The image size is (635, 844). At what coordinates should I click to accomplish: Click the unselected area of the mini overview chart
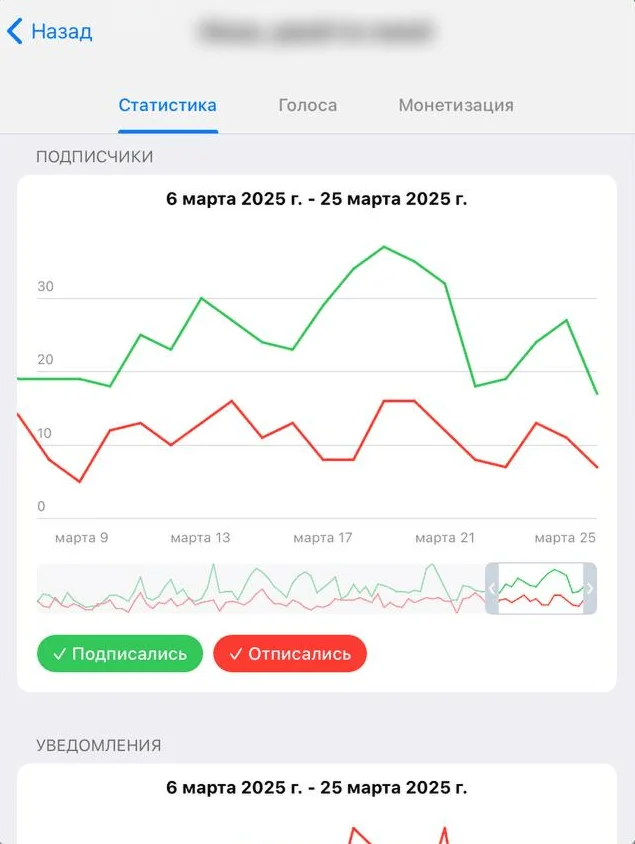260,589
